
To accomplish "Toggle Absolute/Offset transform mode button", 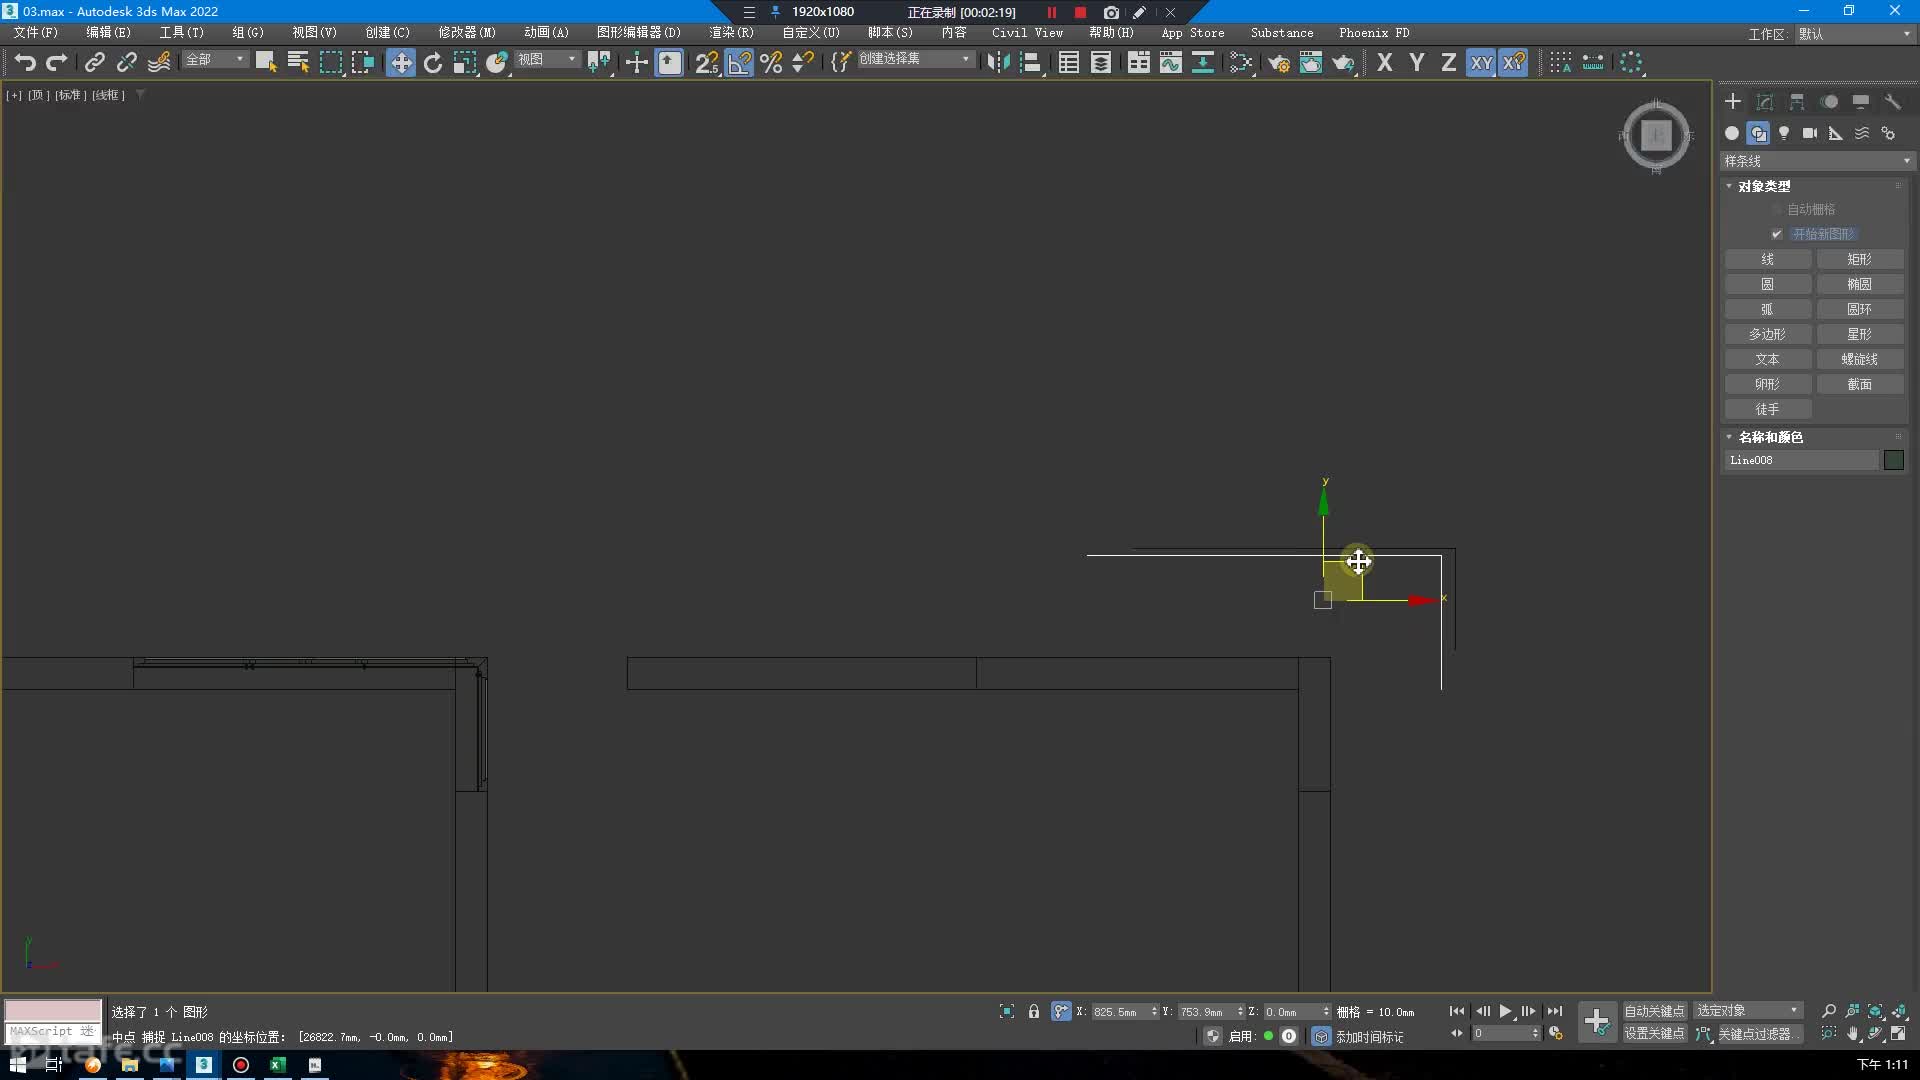I will pyautogui.click(x=1061, y=1011).
